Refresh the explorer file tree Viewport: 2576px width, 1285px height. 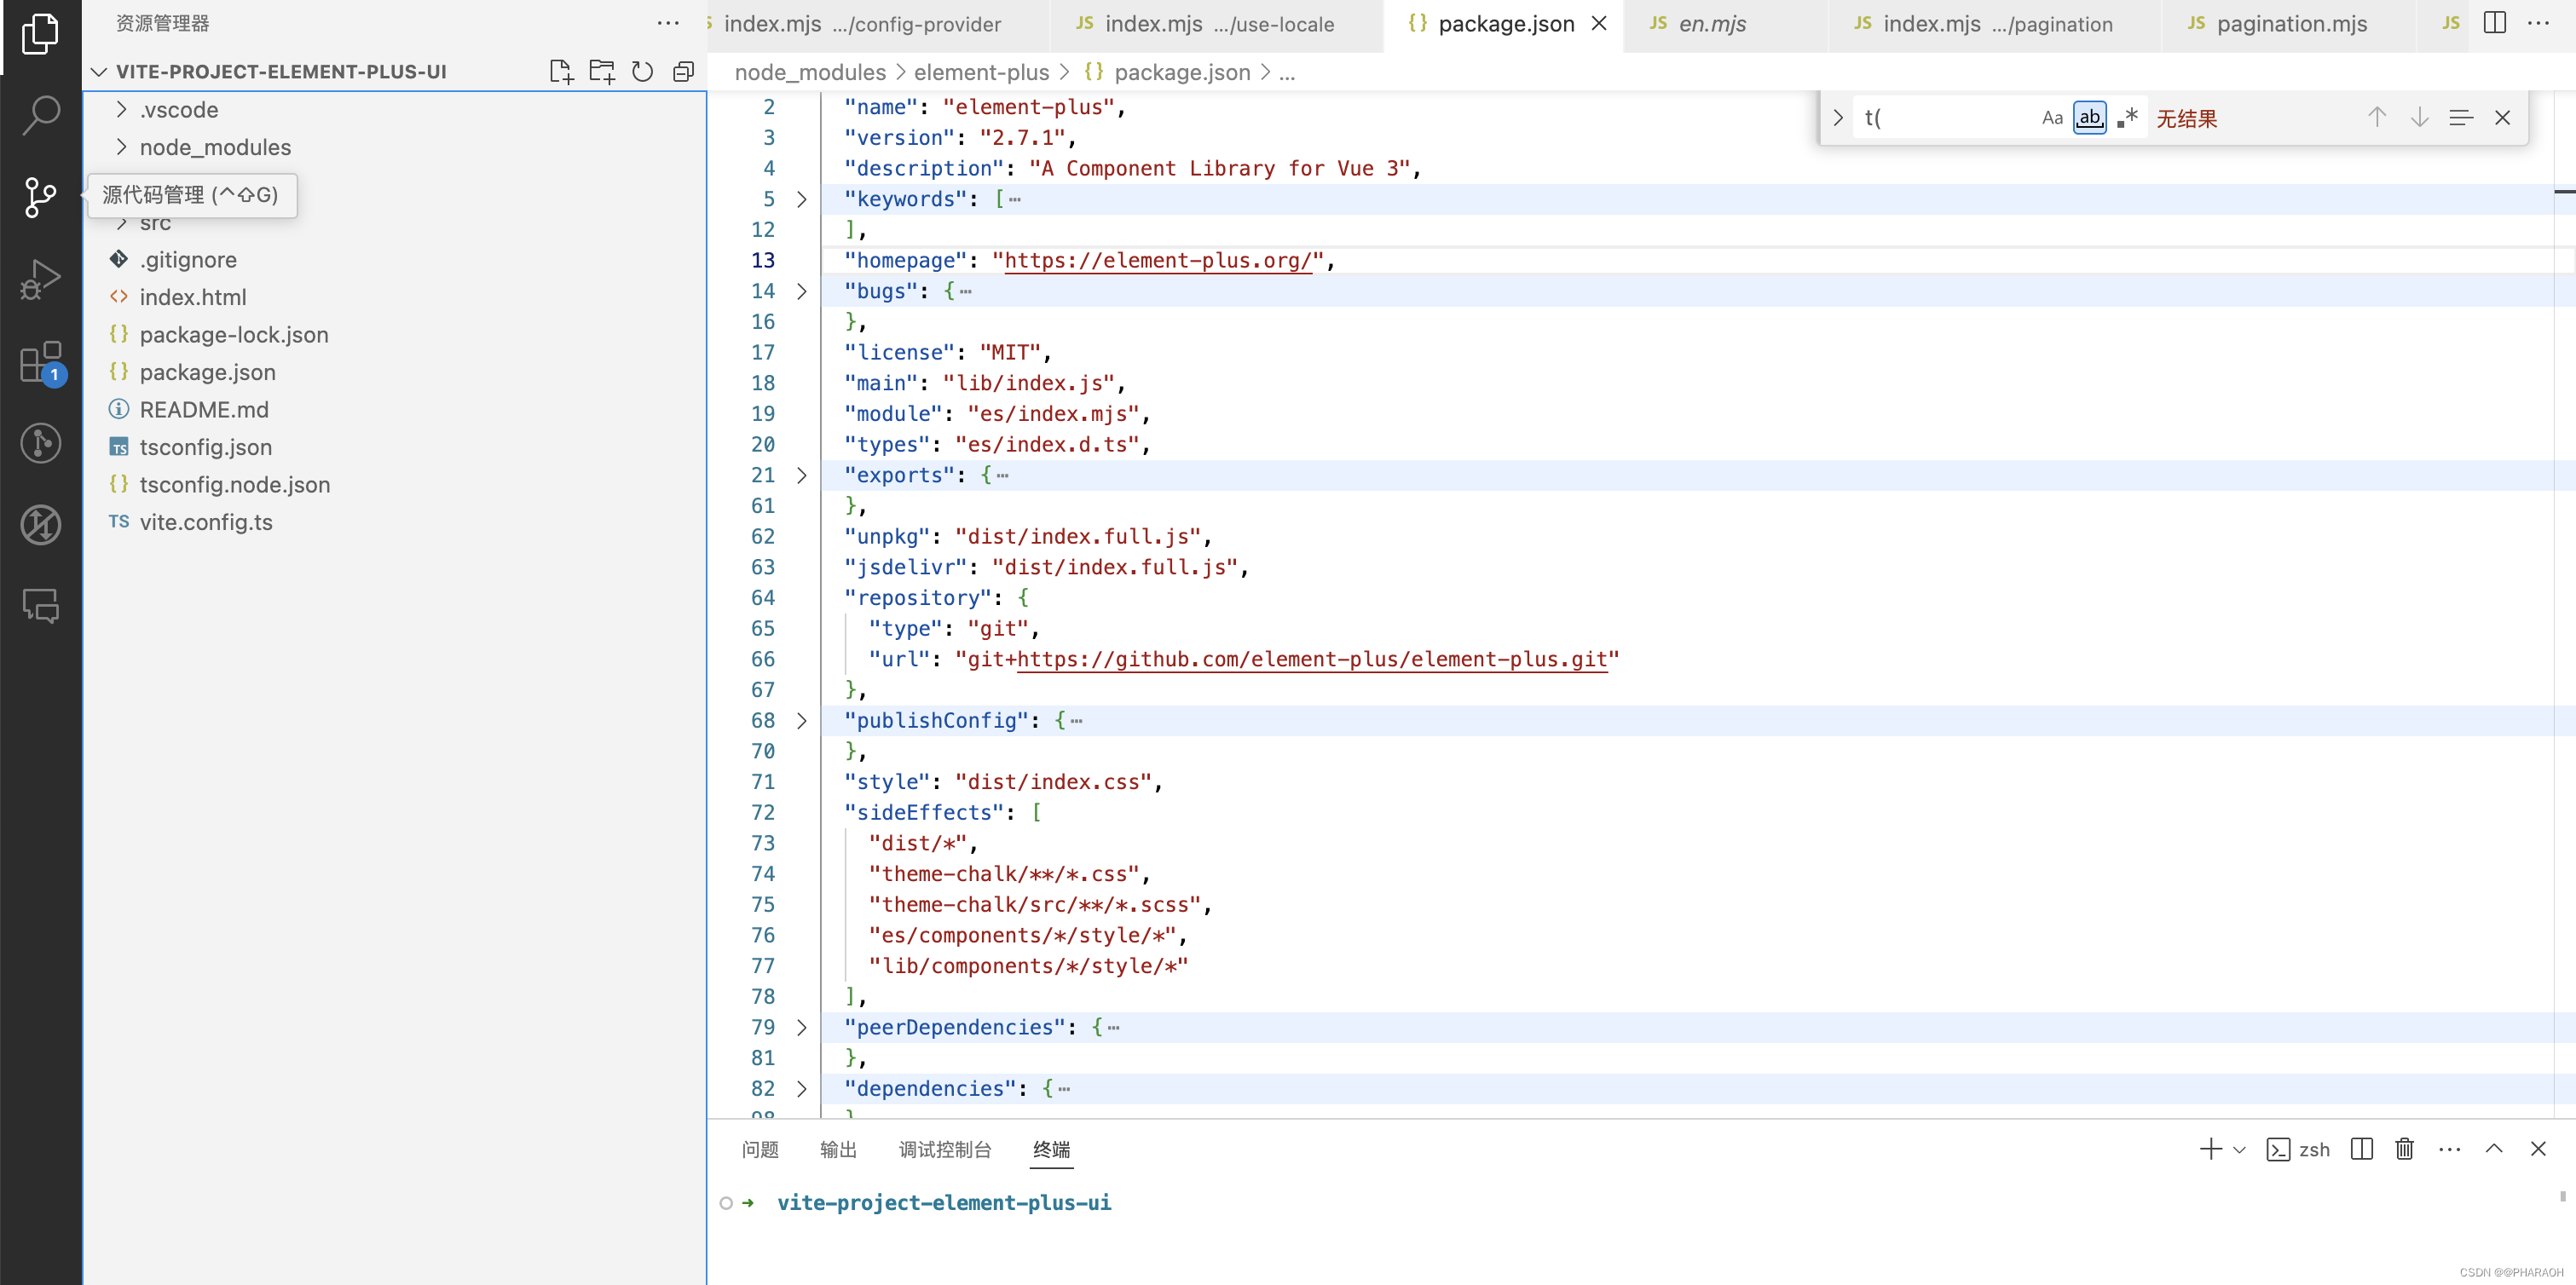click(x=643, y=71)
